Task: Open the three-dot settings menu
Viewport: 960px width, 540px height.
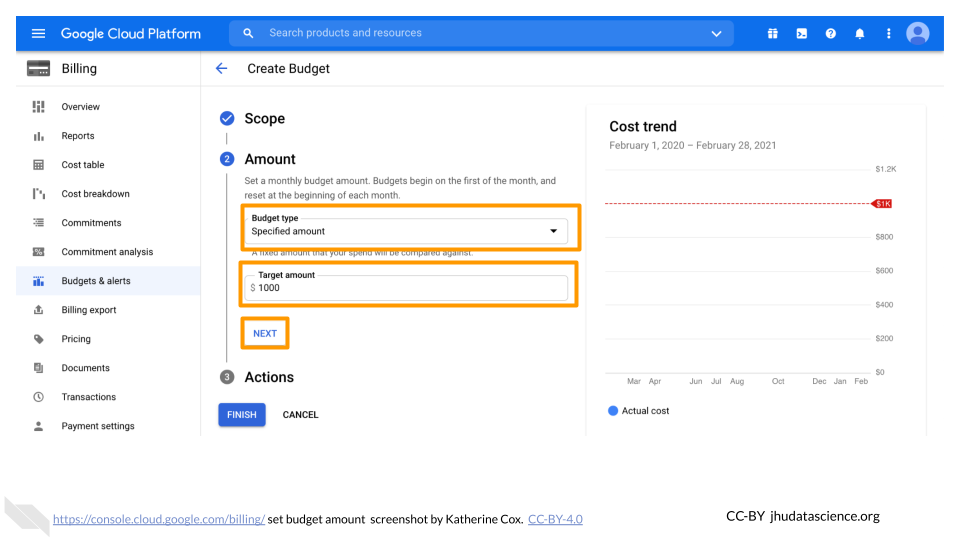Action: pyautogui.click(x=888, y=34)
